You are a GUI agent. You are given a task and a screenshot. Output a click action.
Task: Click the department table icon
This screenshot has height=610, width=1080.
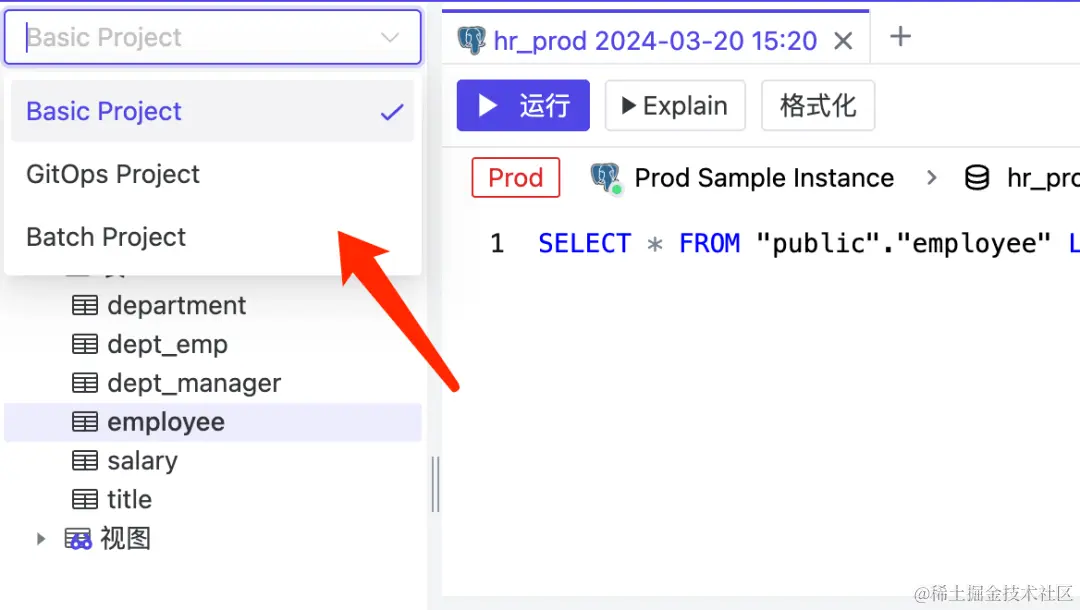(85, 305)
